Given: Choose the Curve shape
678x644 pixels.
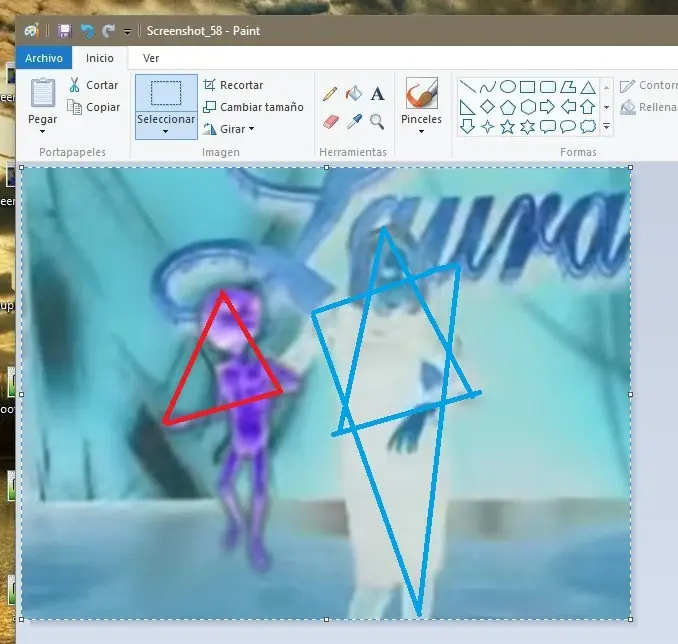Looking at the screenshot, I should pos(487,87).
